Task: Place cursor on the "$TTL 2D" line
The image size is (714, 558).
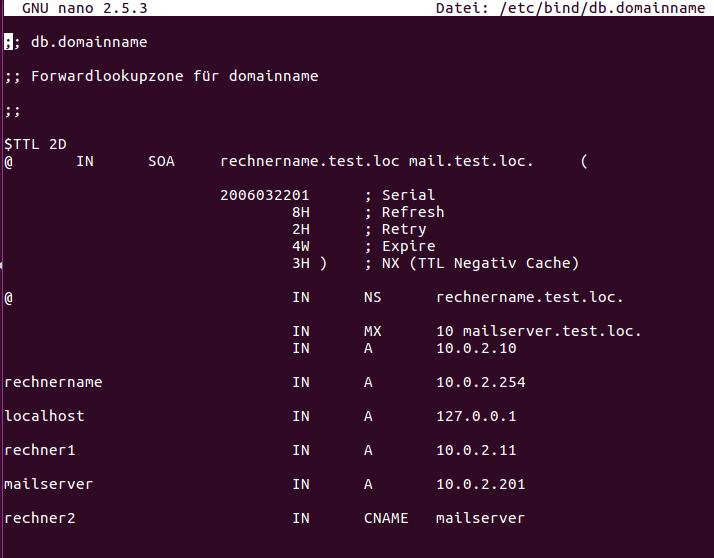Action: 35,144
